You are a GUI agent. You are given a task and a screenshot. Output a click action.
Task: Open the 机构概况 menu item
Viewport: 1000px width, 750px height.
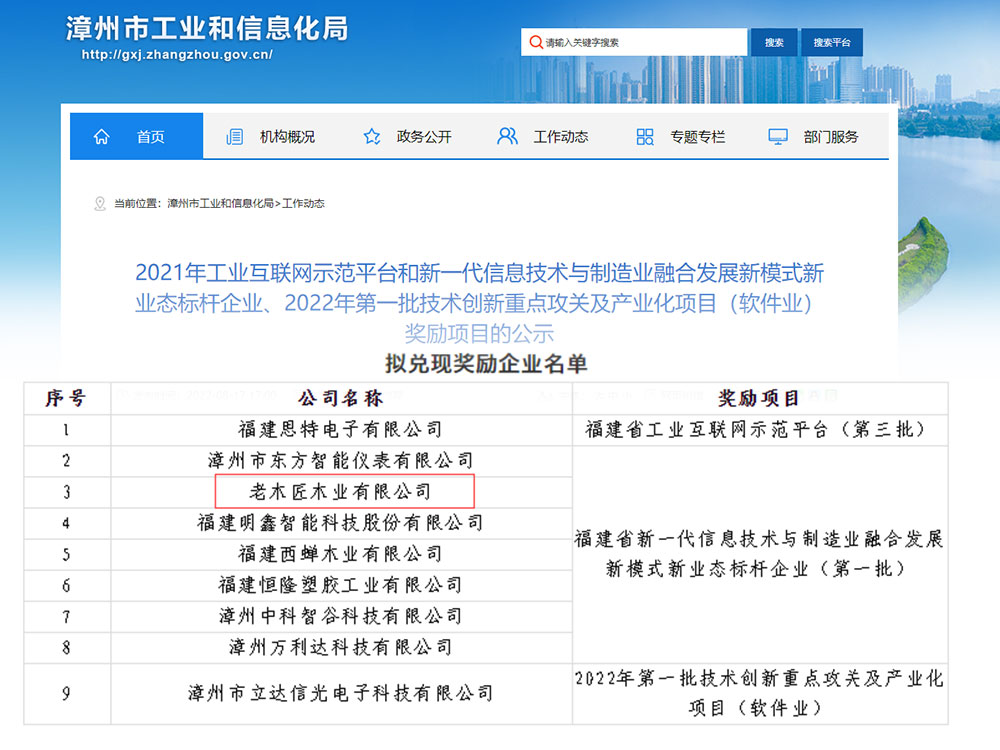click(x=287, y=137)
